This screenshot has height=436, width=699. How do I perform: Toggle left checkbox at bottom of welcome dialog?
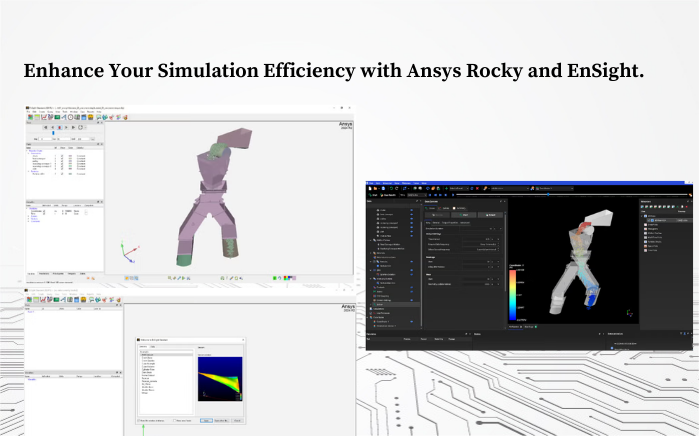138,420
